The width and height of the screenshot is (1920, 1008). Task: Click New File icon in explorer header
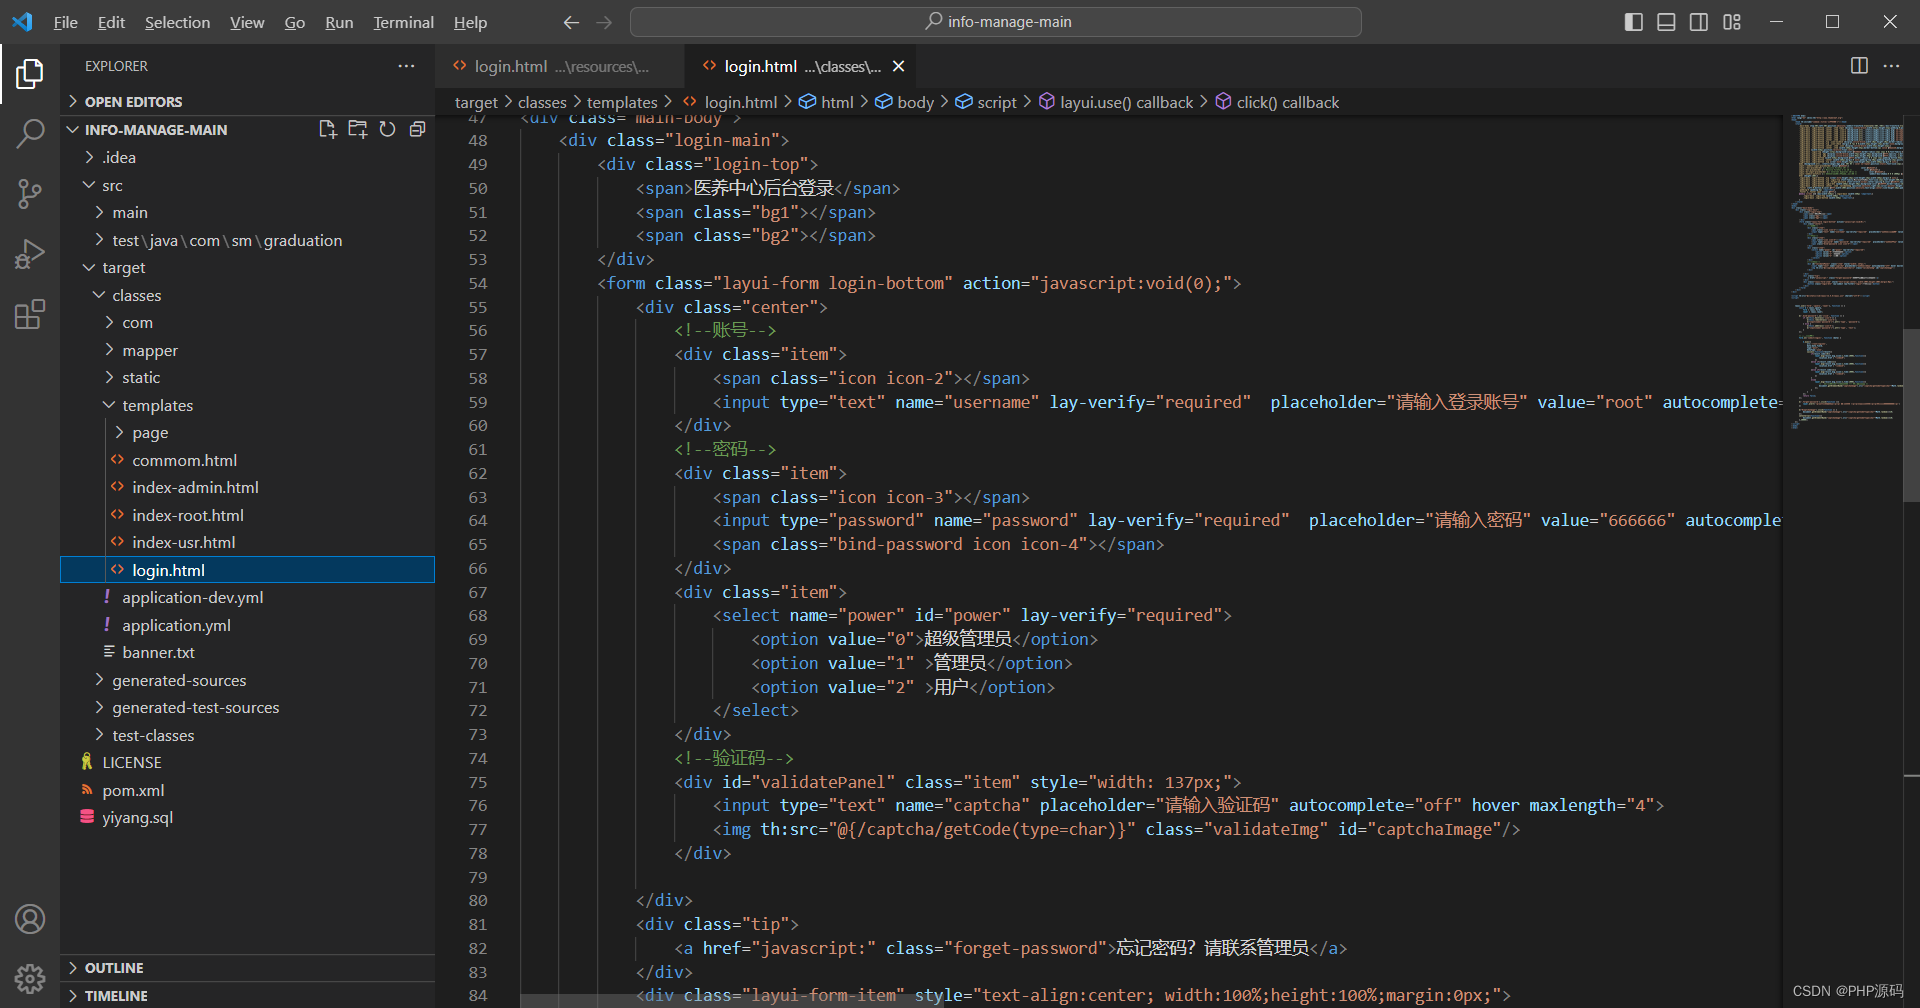coord(327,129)
